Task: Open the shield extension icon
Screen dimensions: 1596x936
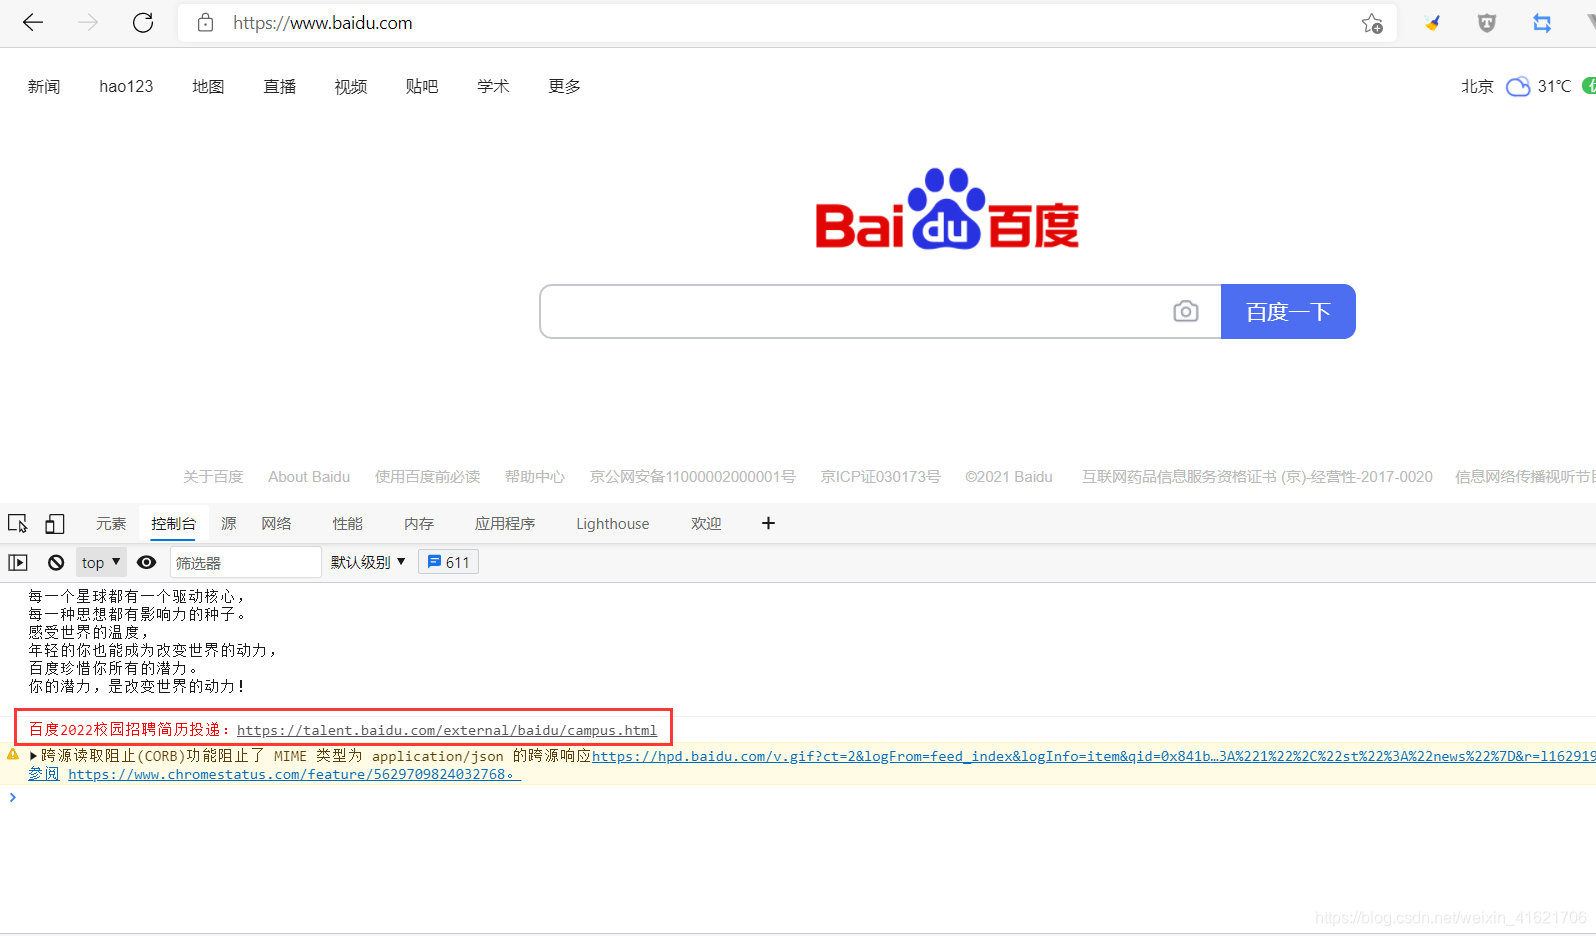Action: tap(1487, 23)
